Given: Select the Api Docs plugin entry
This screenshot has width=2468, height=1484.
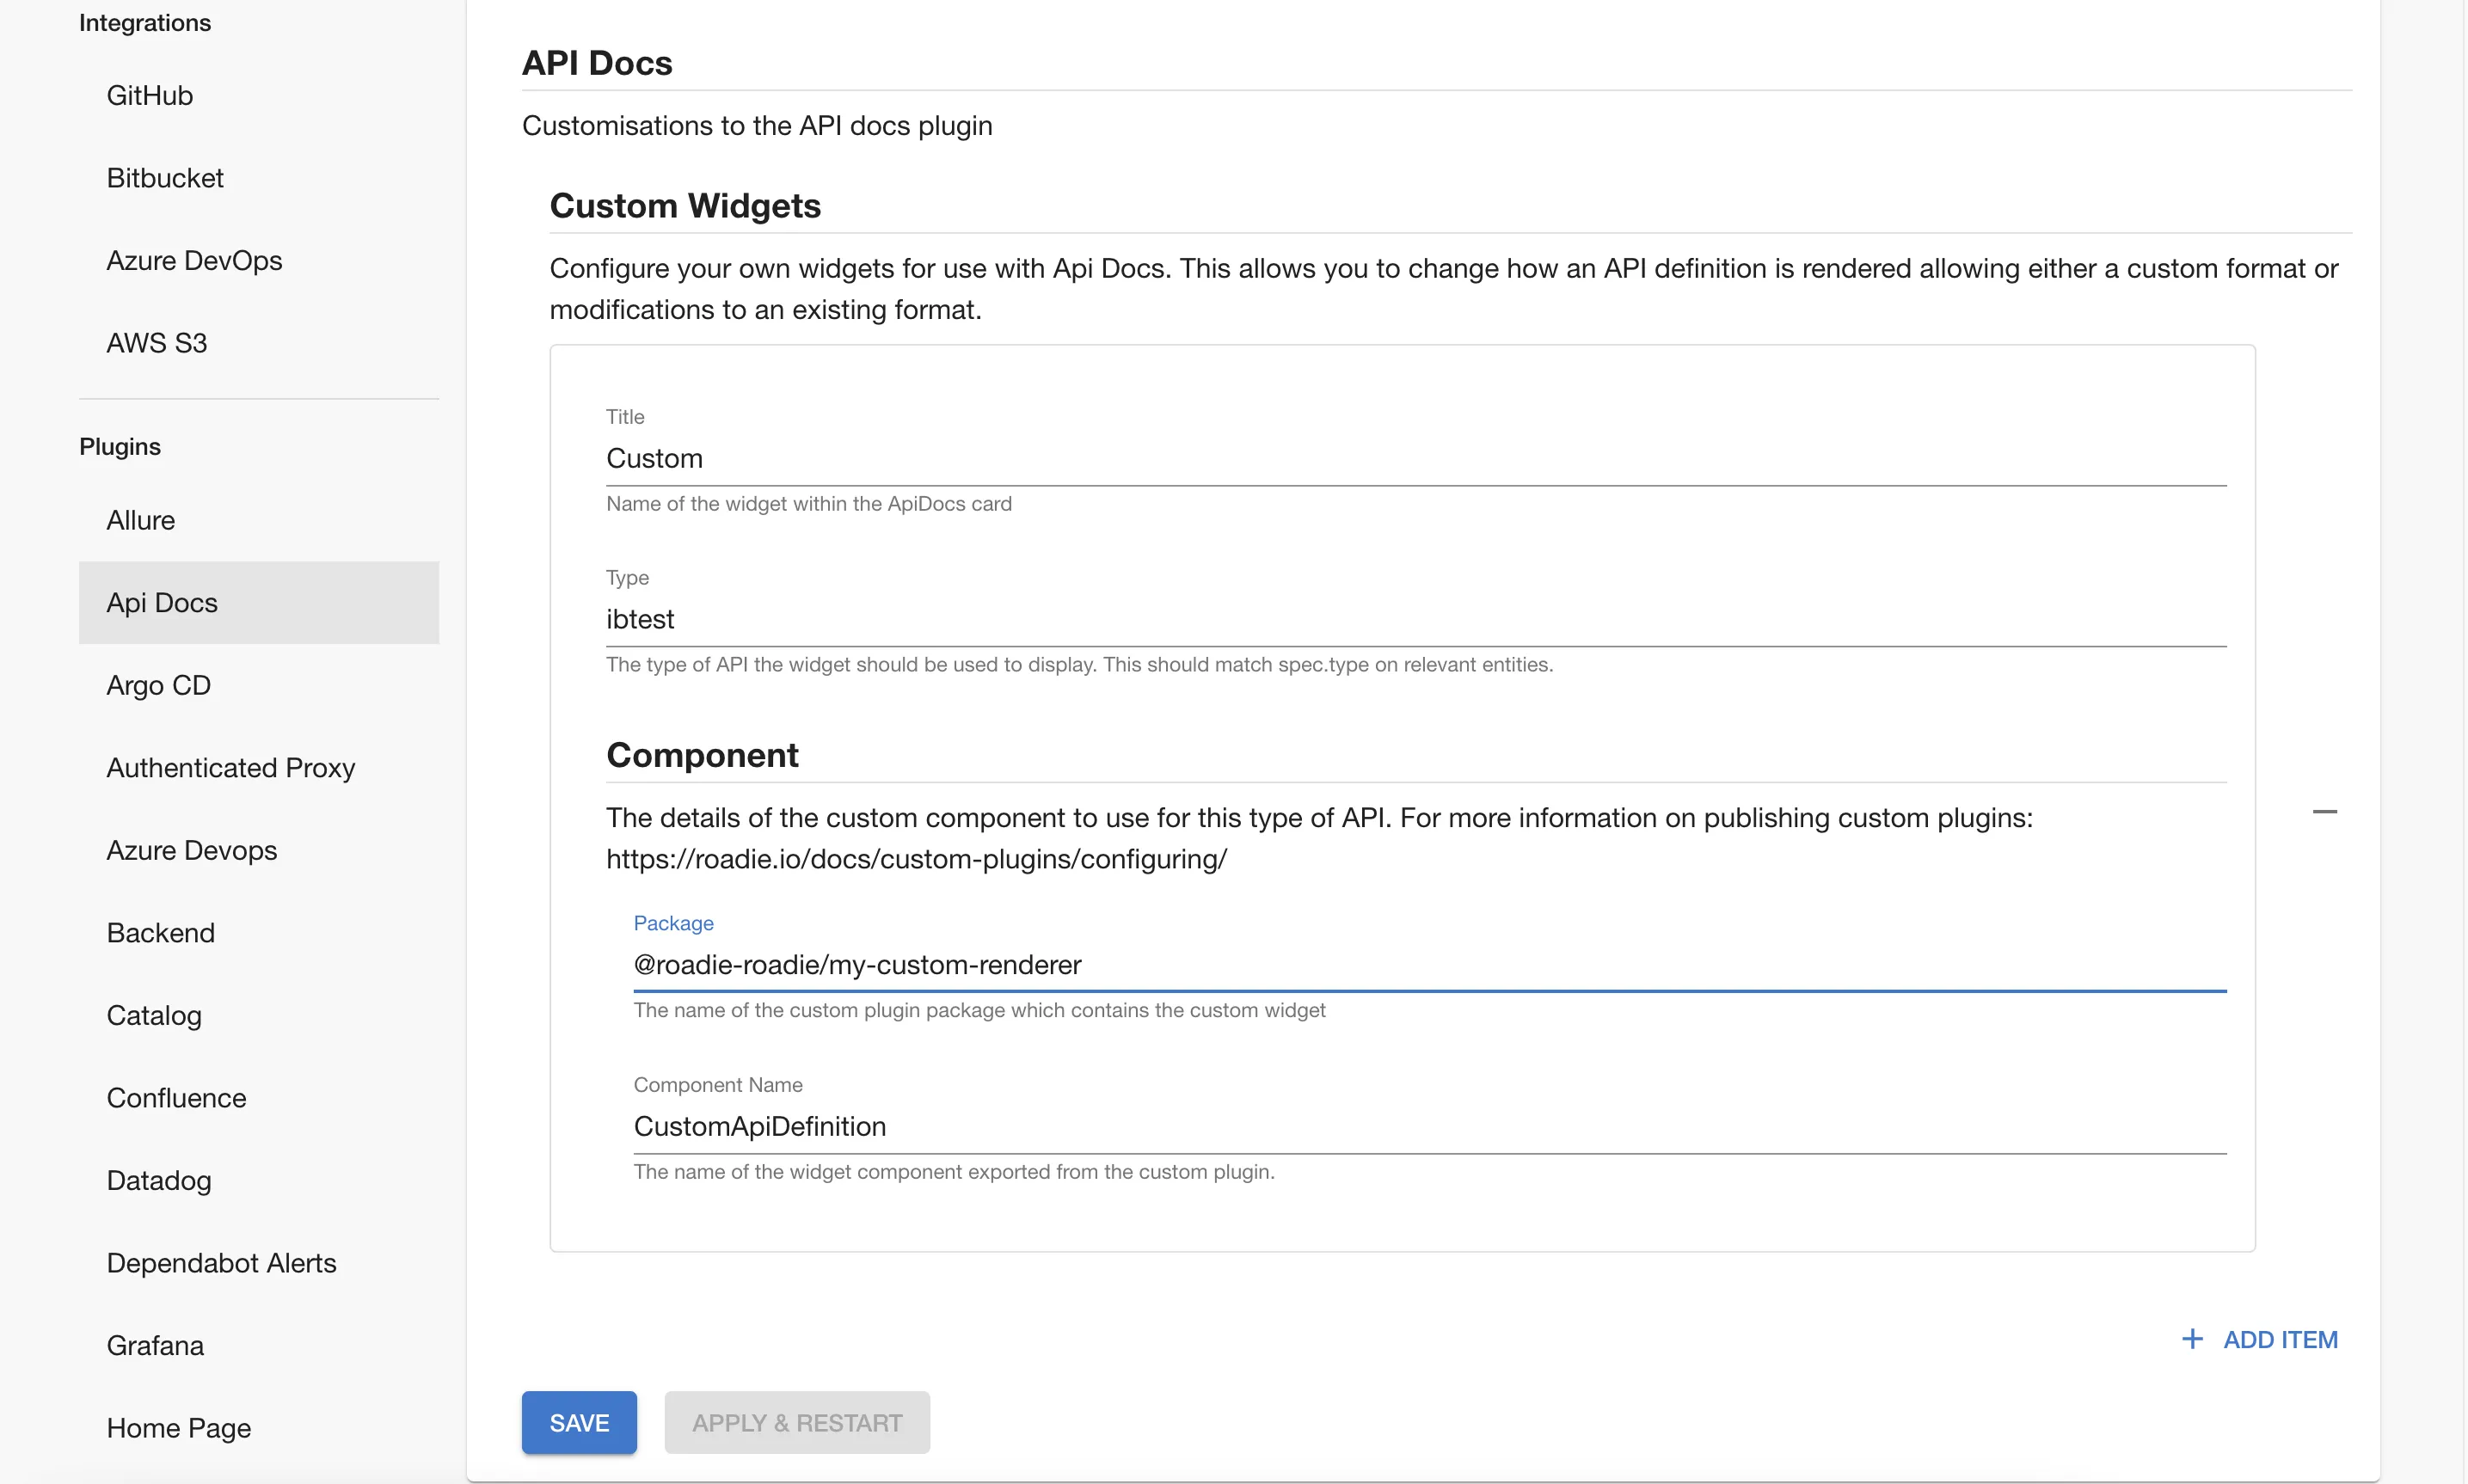Looking at the screenshot, I should click(162, 602).
